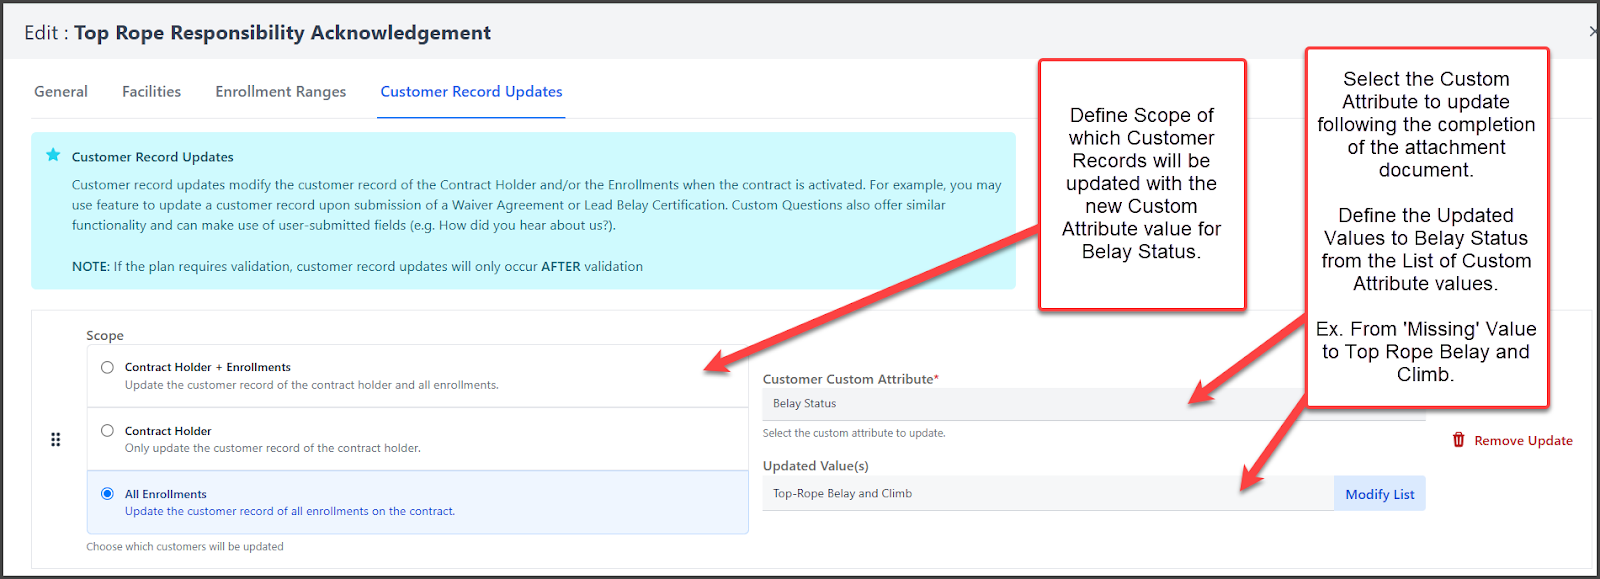This screenshot has height=579, width=1600.
Task: Select Contract Holder + Enrollments scope
Action: (107, 367)
